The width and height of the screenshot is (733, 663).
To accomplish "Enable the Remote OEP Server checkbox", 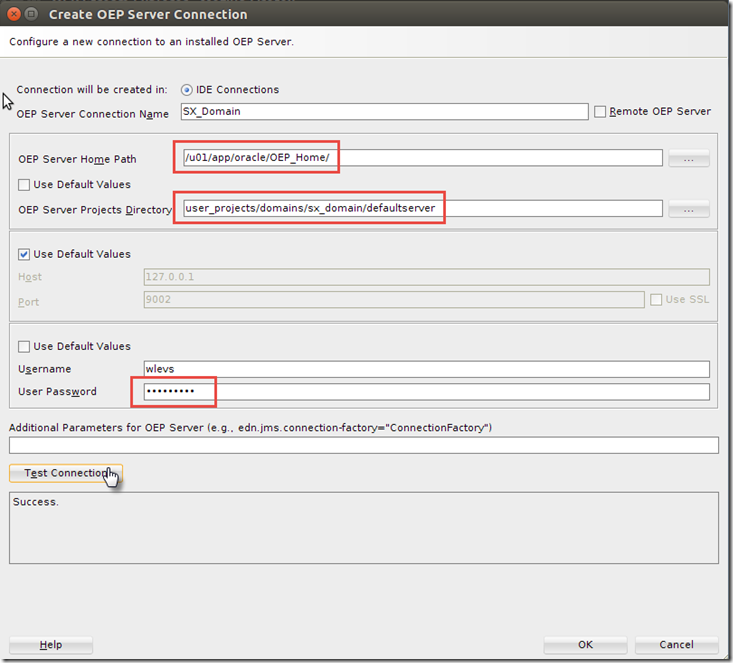I will pyautogui.click(x=601, y=112).
